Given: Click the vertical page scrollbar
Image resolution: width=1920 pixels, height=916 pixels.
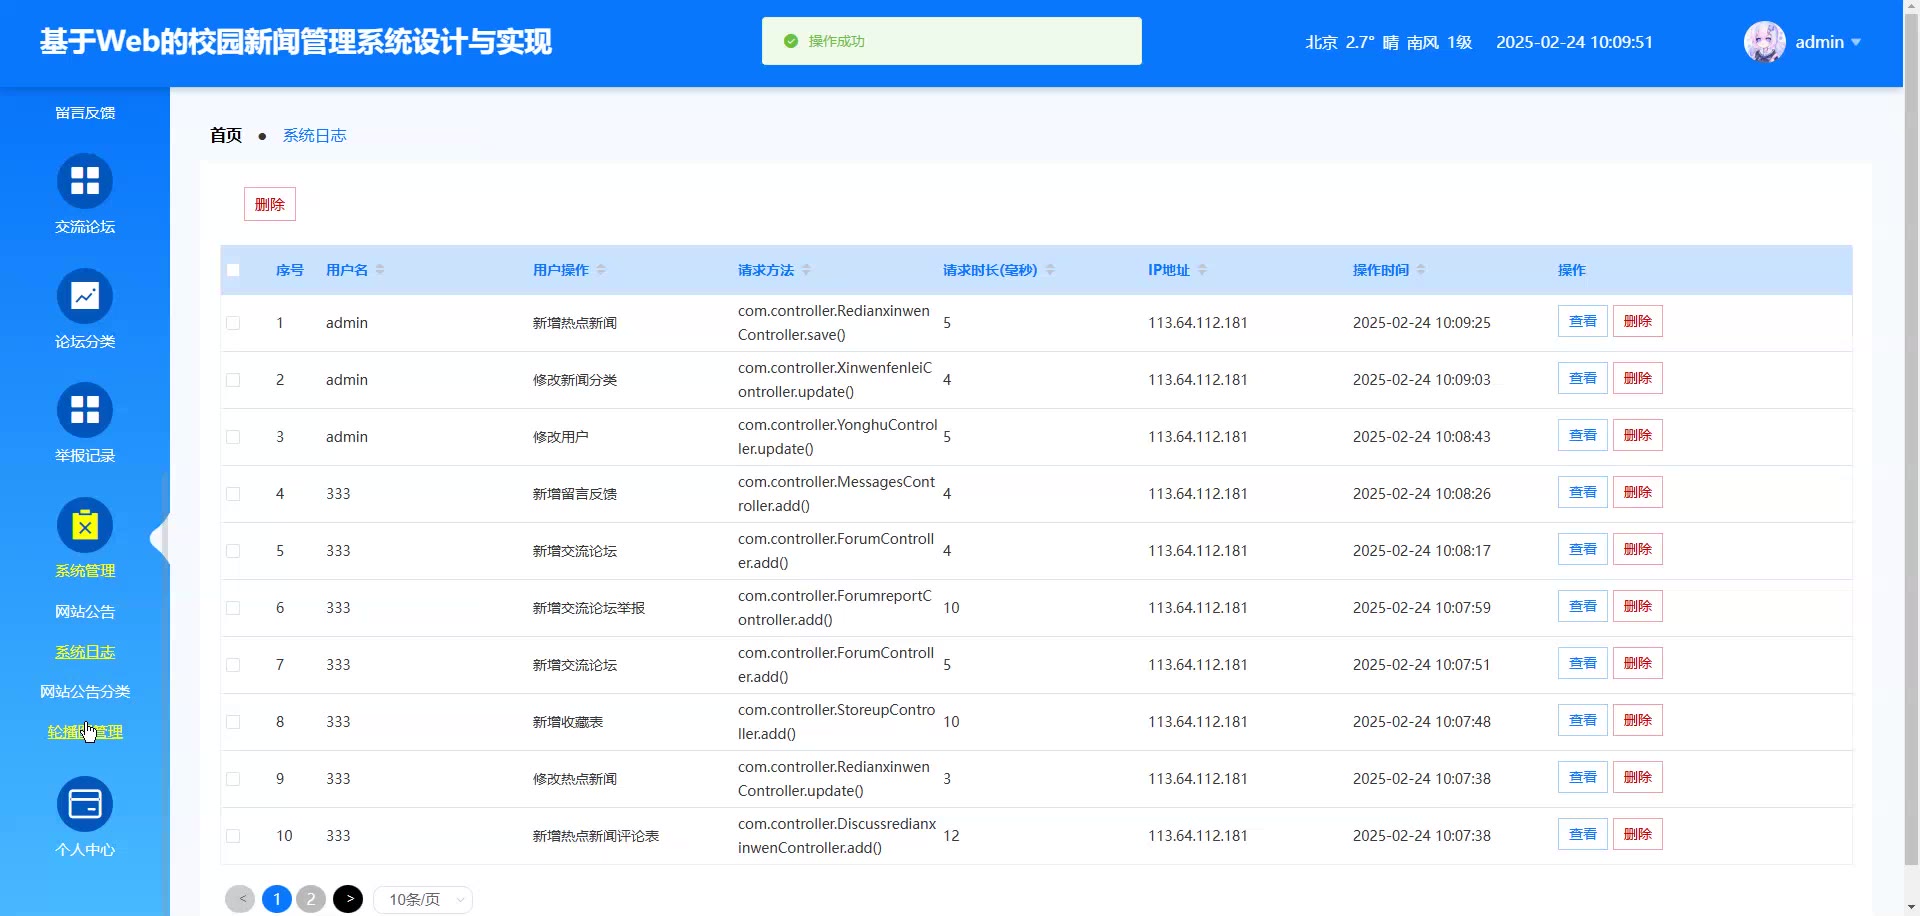Looking at the screenshot, I should pyautogui.click(x=1911, y=450).
